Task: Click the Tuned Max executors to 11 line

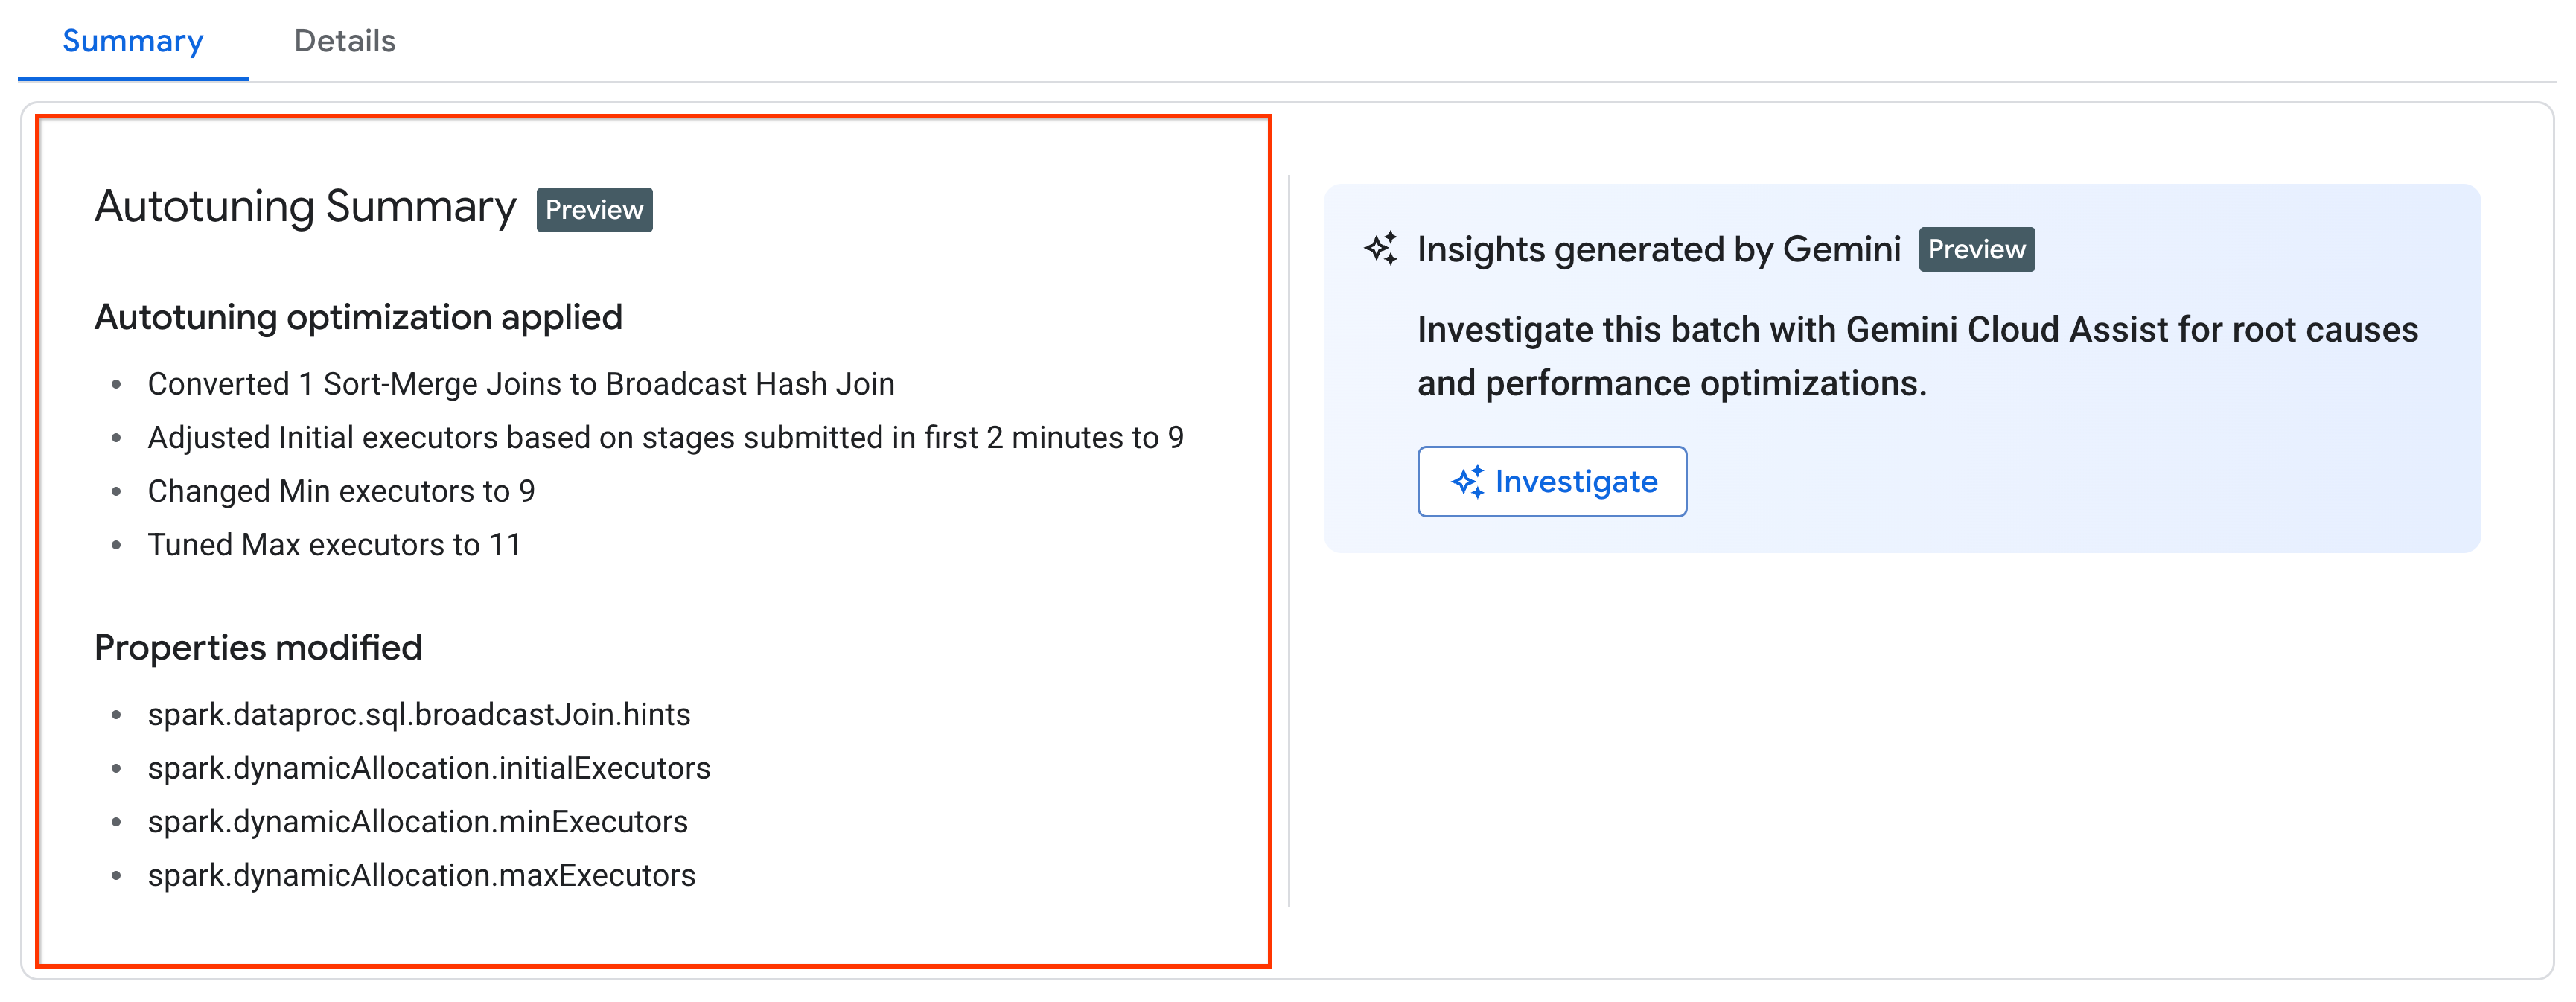Action: click(x=334, y=545)
